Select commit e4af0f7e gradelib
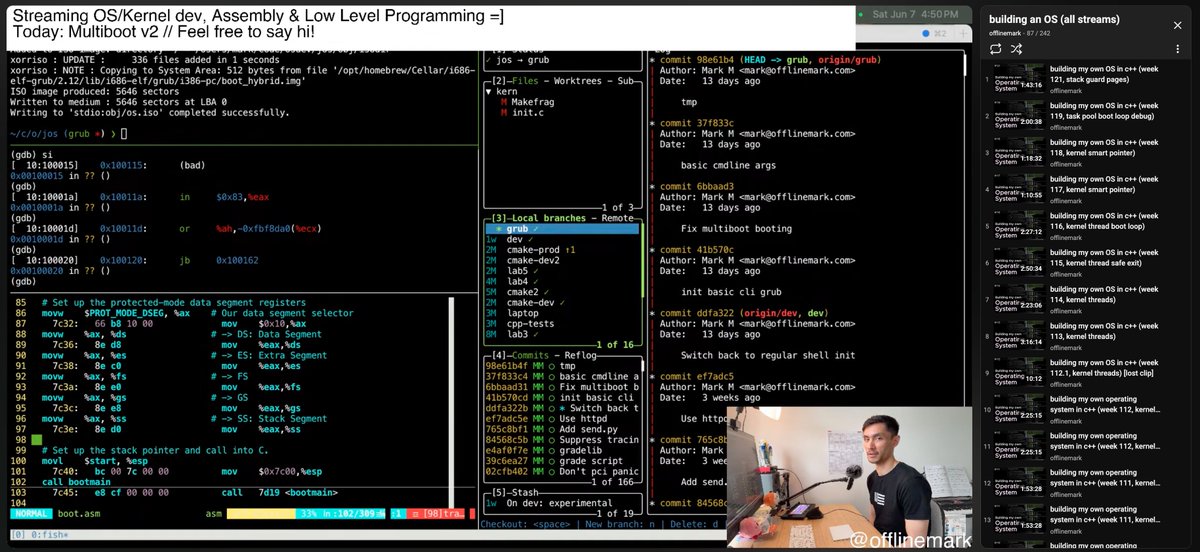The image size is (1200, 552). 561,450
